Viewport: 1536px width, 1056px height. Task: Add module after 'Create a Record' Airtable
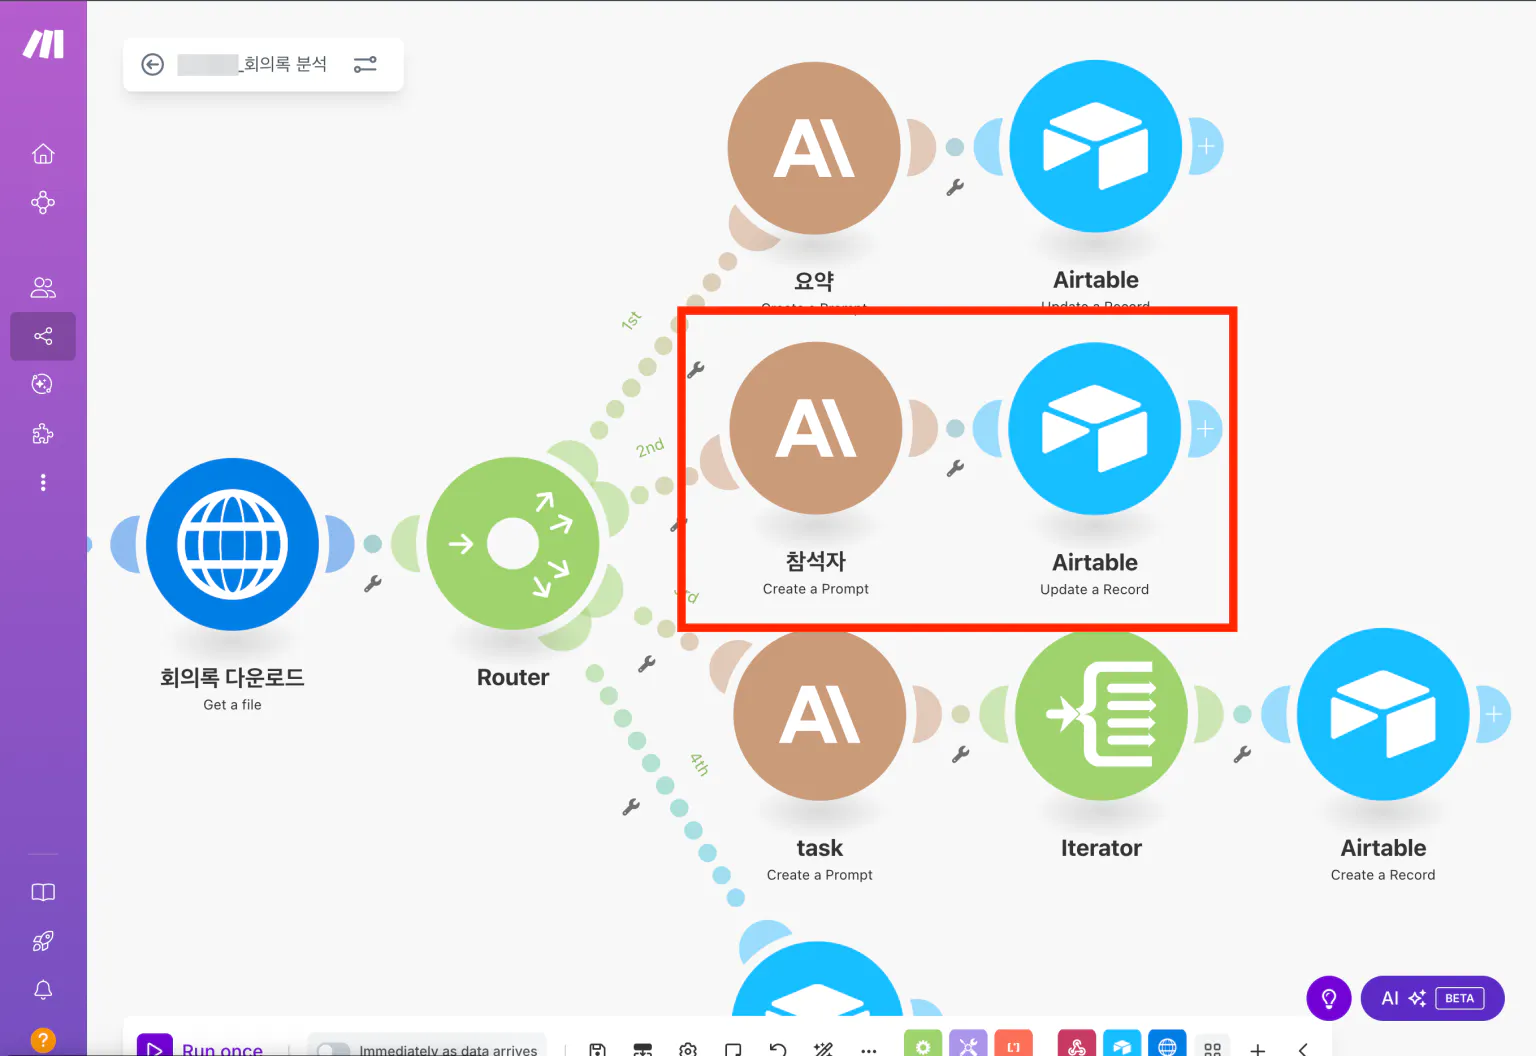[1494, 714]
